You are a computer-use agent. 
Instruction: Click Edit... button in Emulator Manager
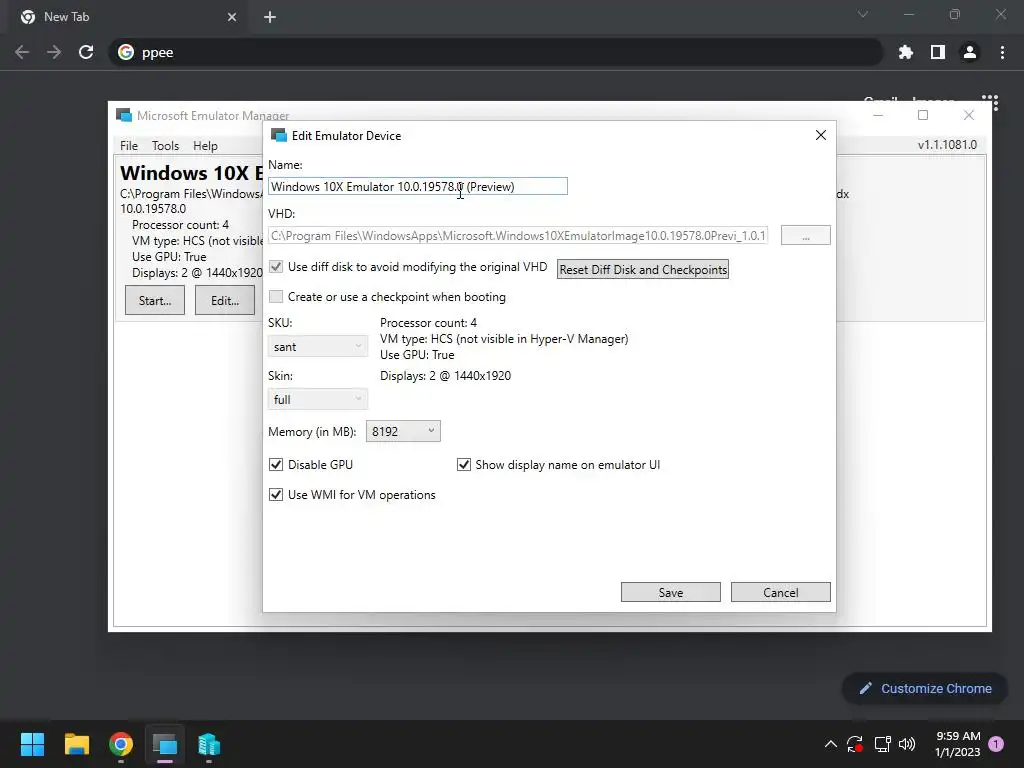(225, 300)
